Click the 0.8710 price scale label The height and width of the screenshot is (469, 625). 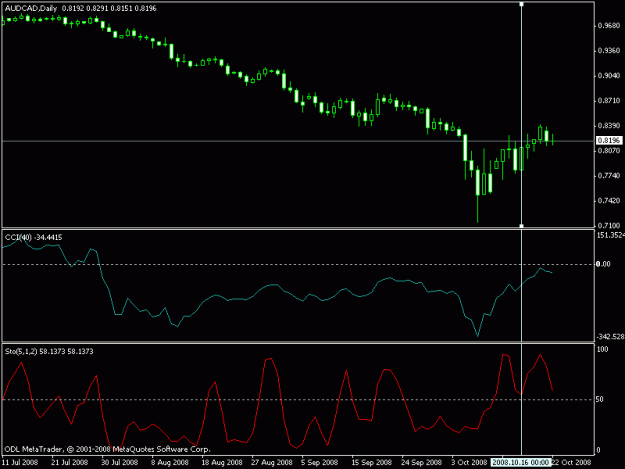coord(609,101)
